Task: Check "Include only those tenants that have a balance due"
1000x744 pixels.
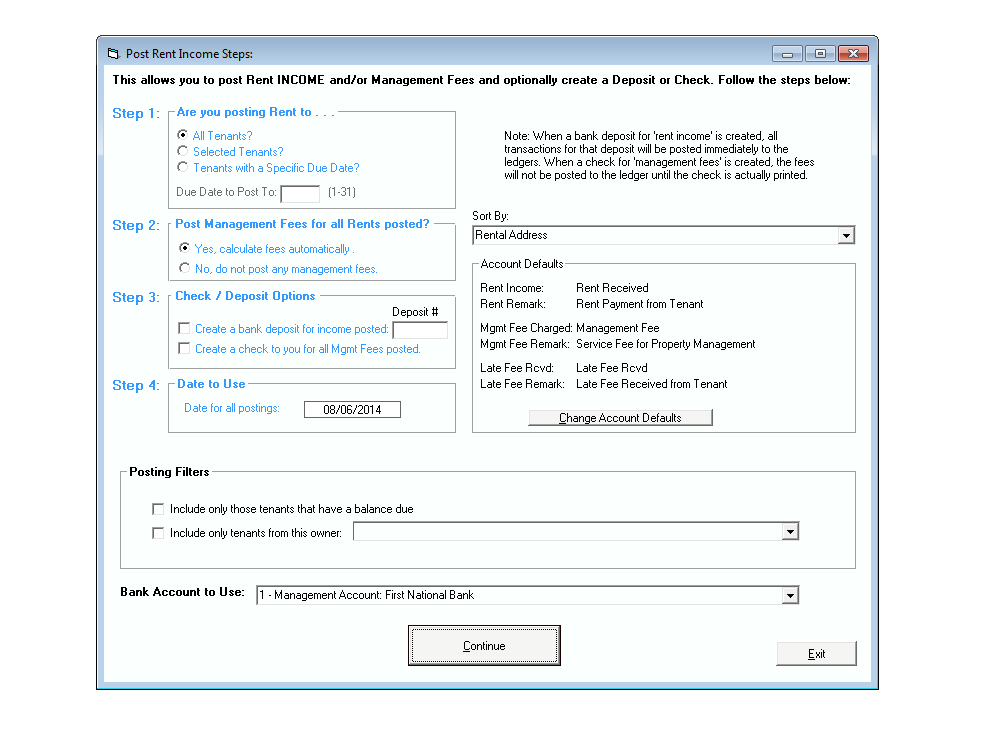Action: click(x=158, y=508)
